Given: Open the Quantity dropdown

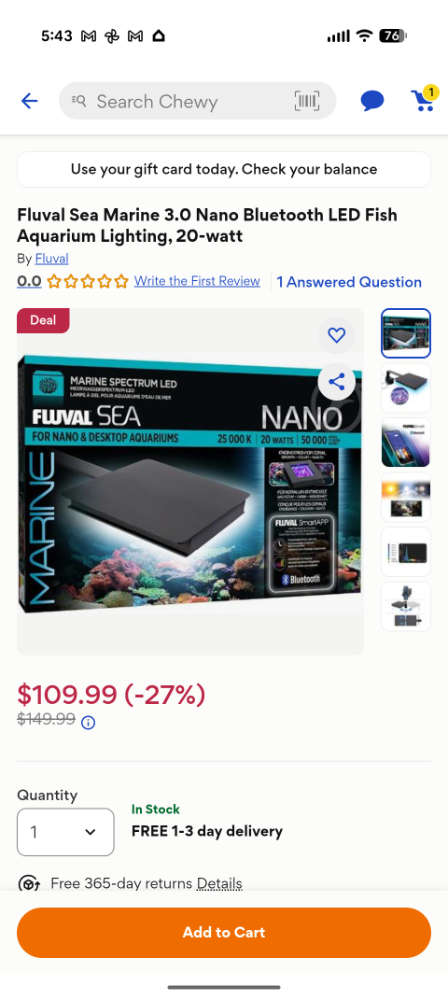Looking at the screenshot, I should [x=66, y=832].
